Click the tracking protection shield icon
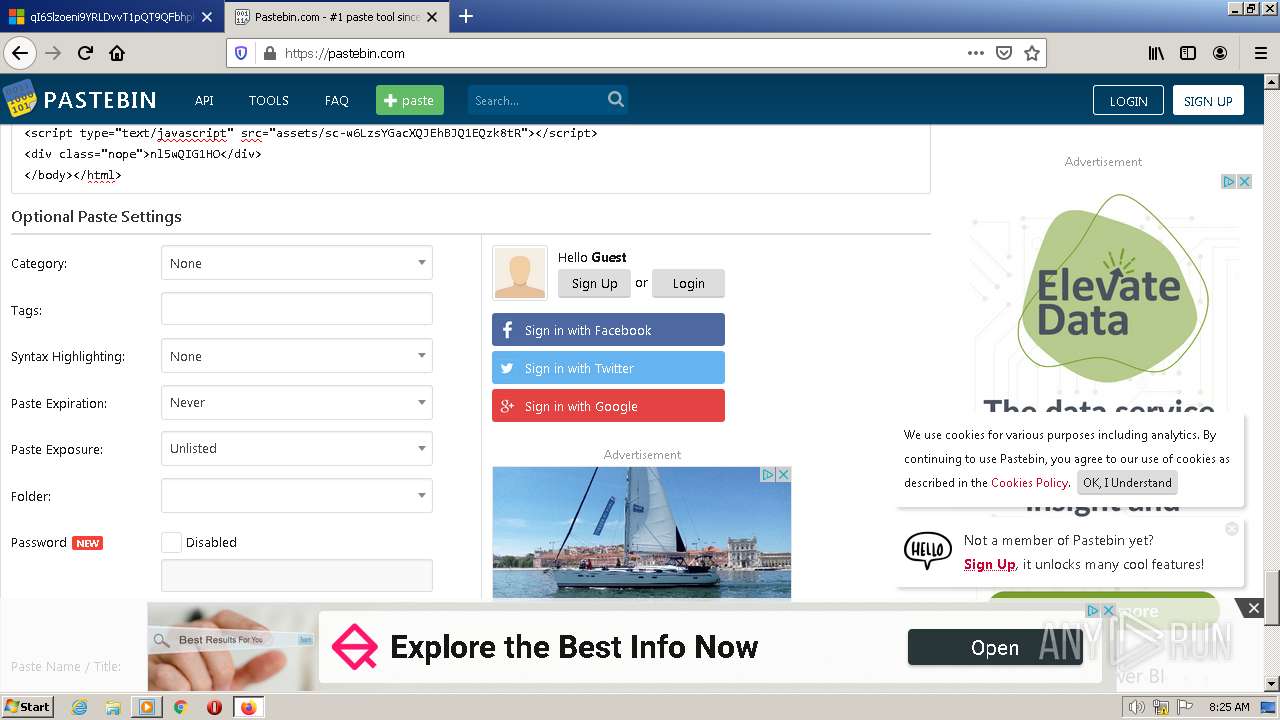Screen dimensions: 1280x720 241,53
